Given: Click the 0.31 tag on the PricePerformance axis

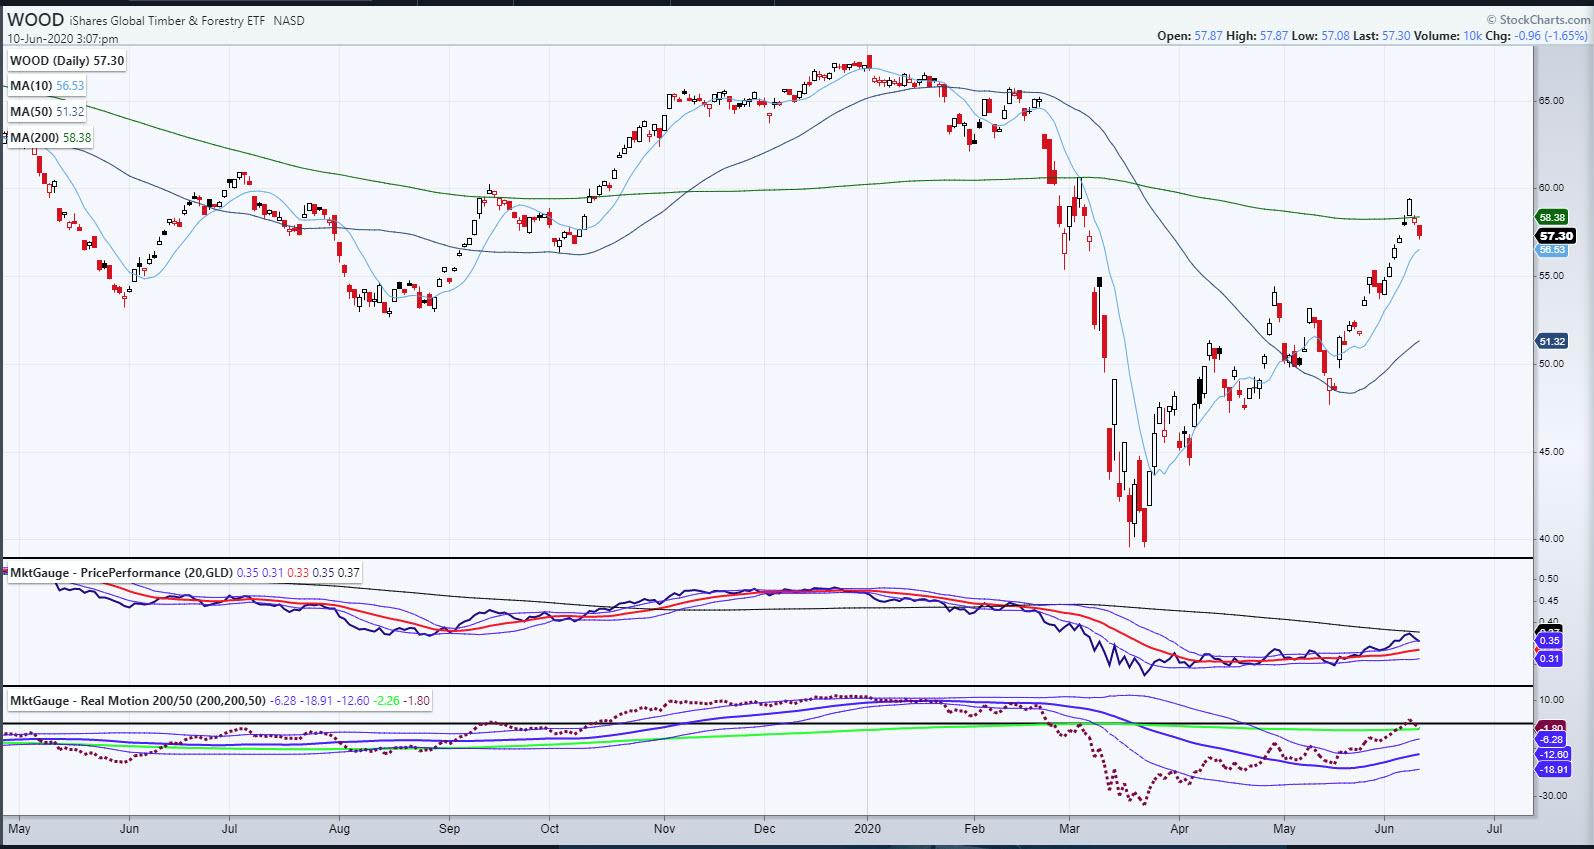Looking at the screenshot, I should (x=1549, y=658).
